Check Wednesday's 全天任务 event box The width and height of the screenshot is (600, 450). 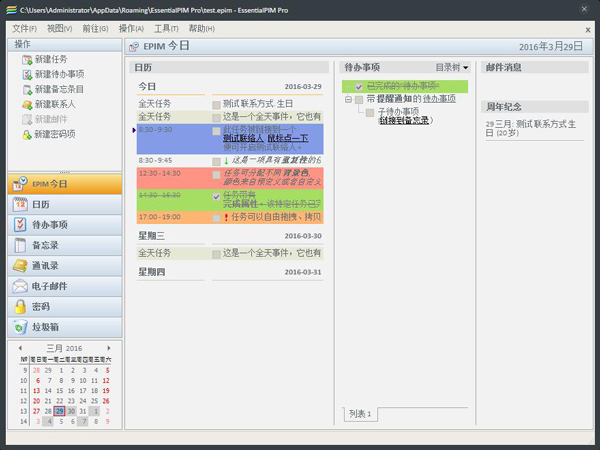click(216, 254)
